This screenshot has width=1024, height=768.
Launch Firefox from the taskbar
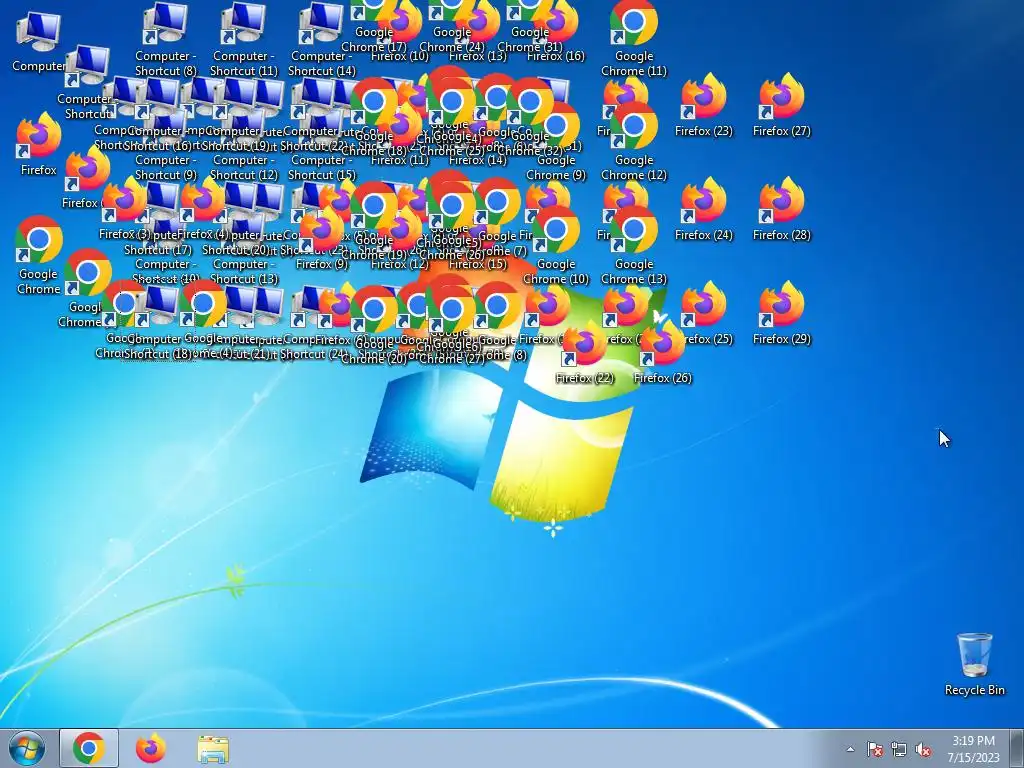pyautogui.click(x=150, y=748)
